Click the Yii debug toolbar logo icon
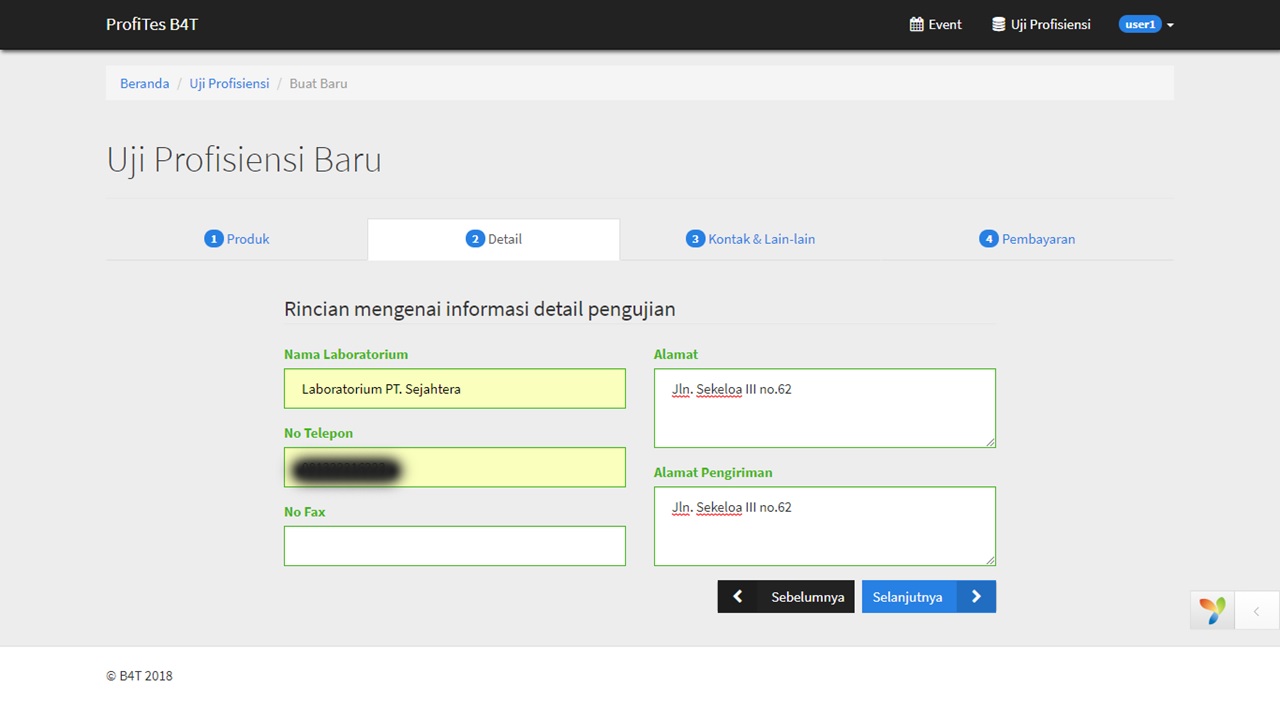This screenshot has width=1280, height=702. [x=1212, y=610]
